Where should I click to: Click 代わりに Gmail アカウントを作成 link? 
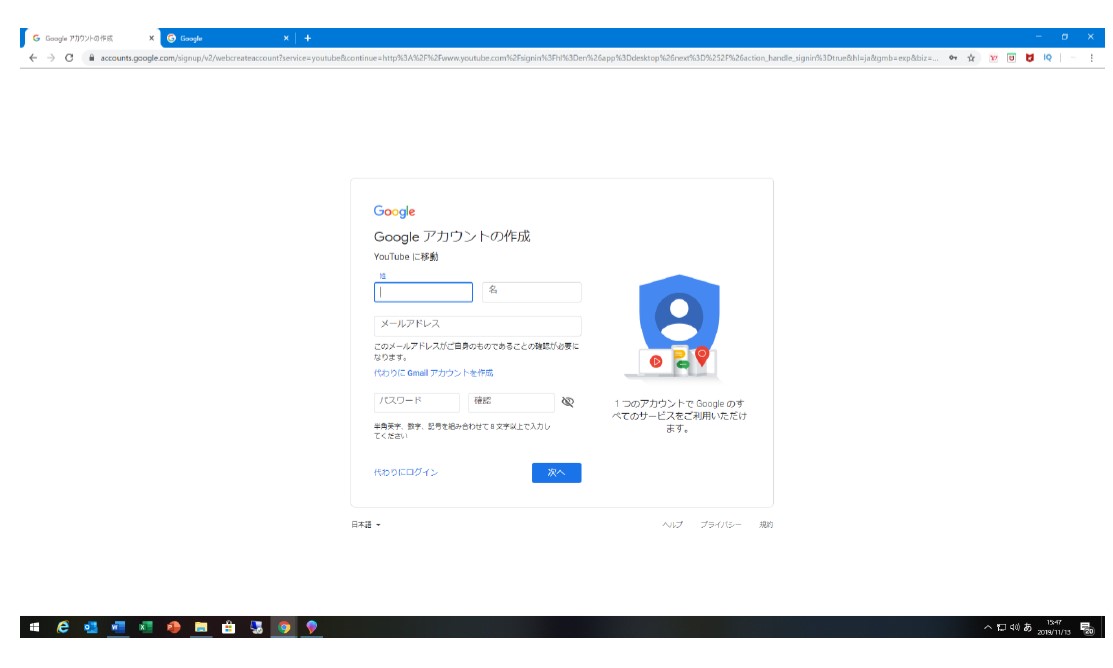click(433, 373)
